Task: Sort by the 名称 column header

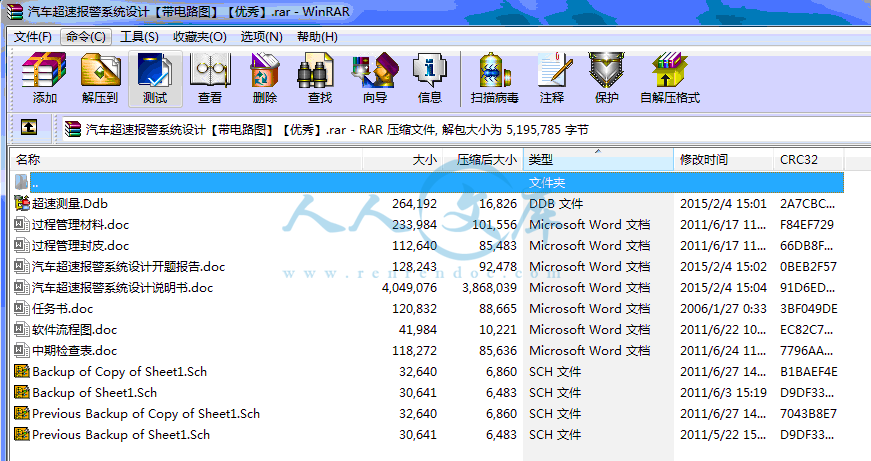Action: (186, 160)
